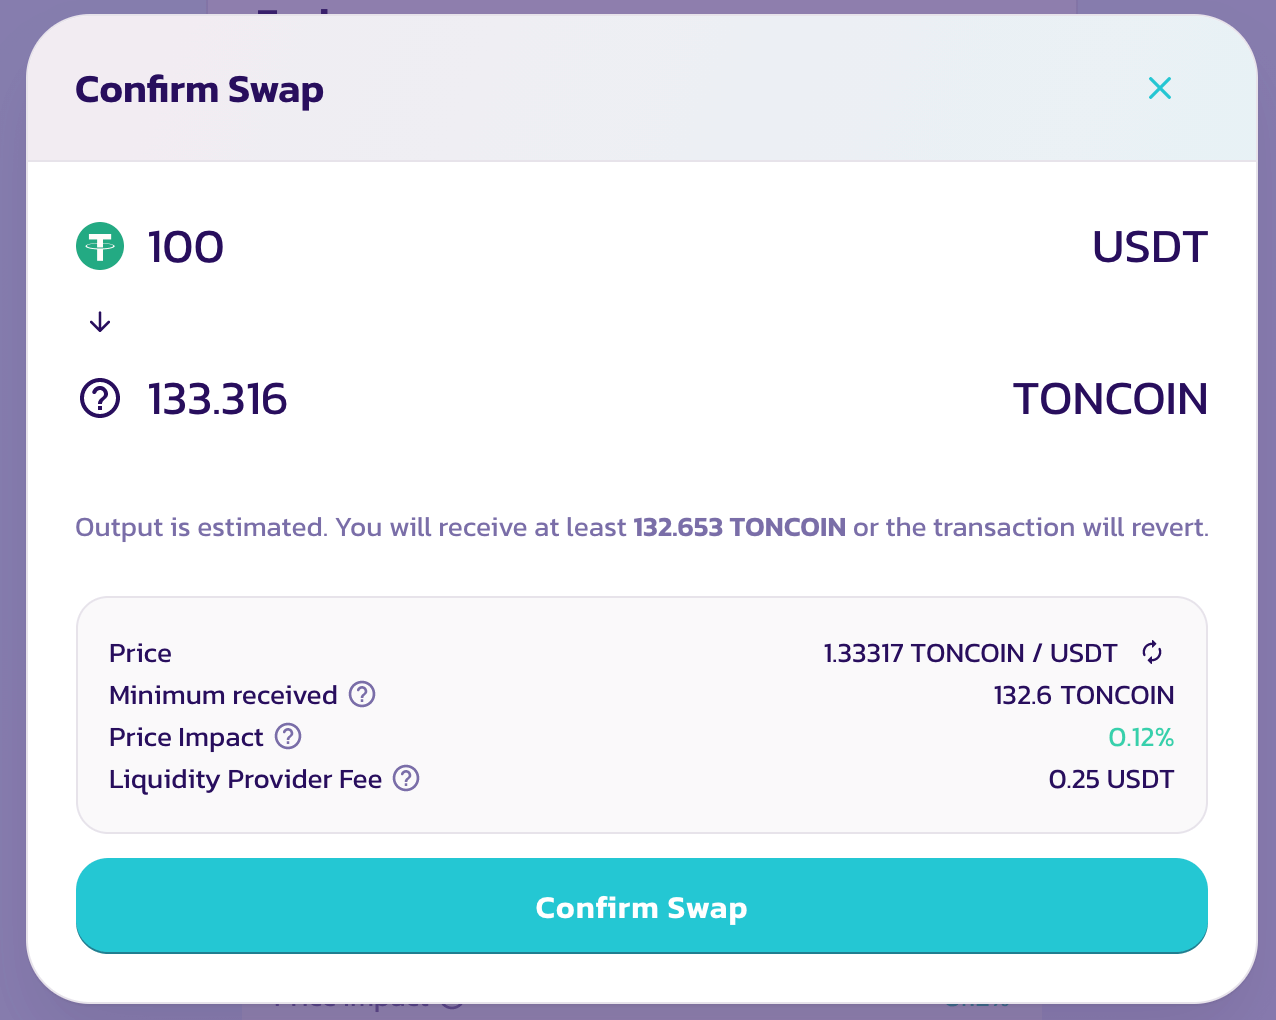Open the Liquidity Provider Fee help icon
The width and height of the screenshot is (1276, 1020).
click(x=406, y=778)
